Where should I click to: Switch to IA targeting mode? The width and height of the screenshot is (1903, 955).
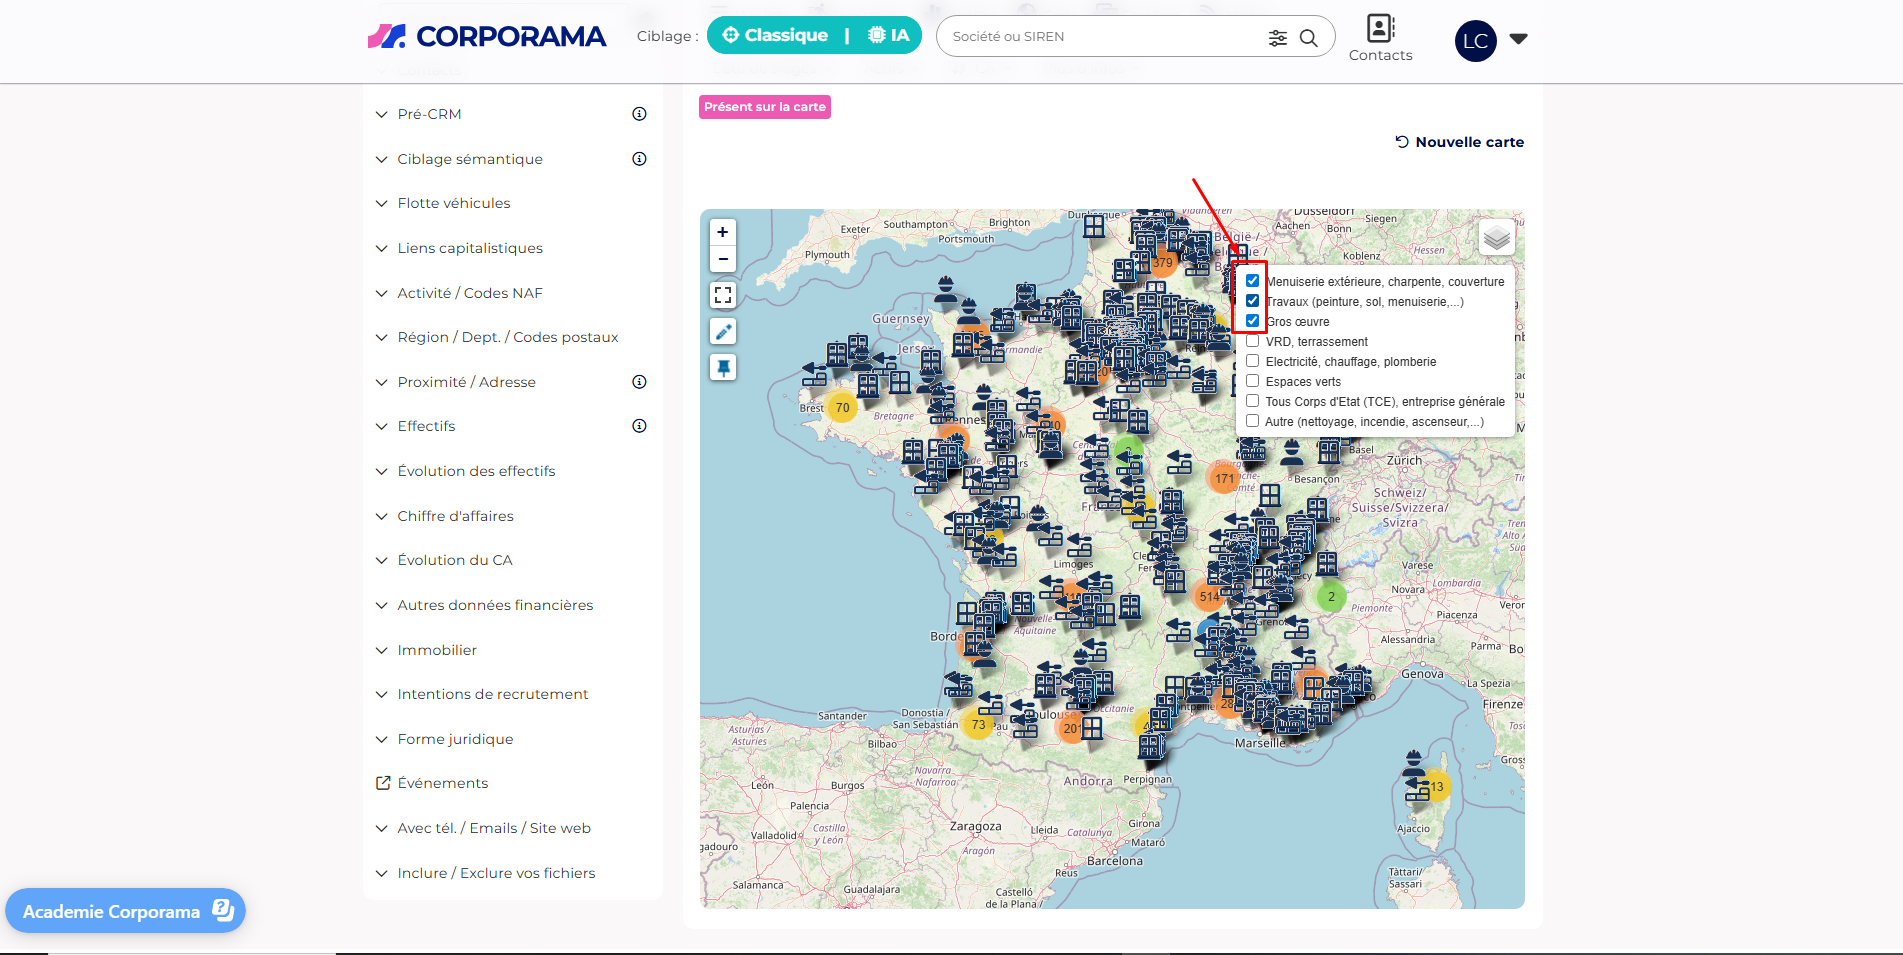click(x=889, y=36)
